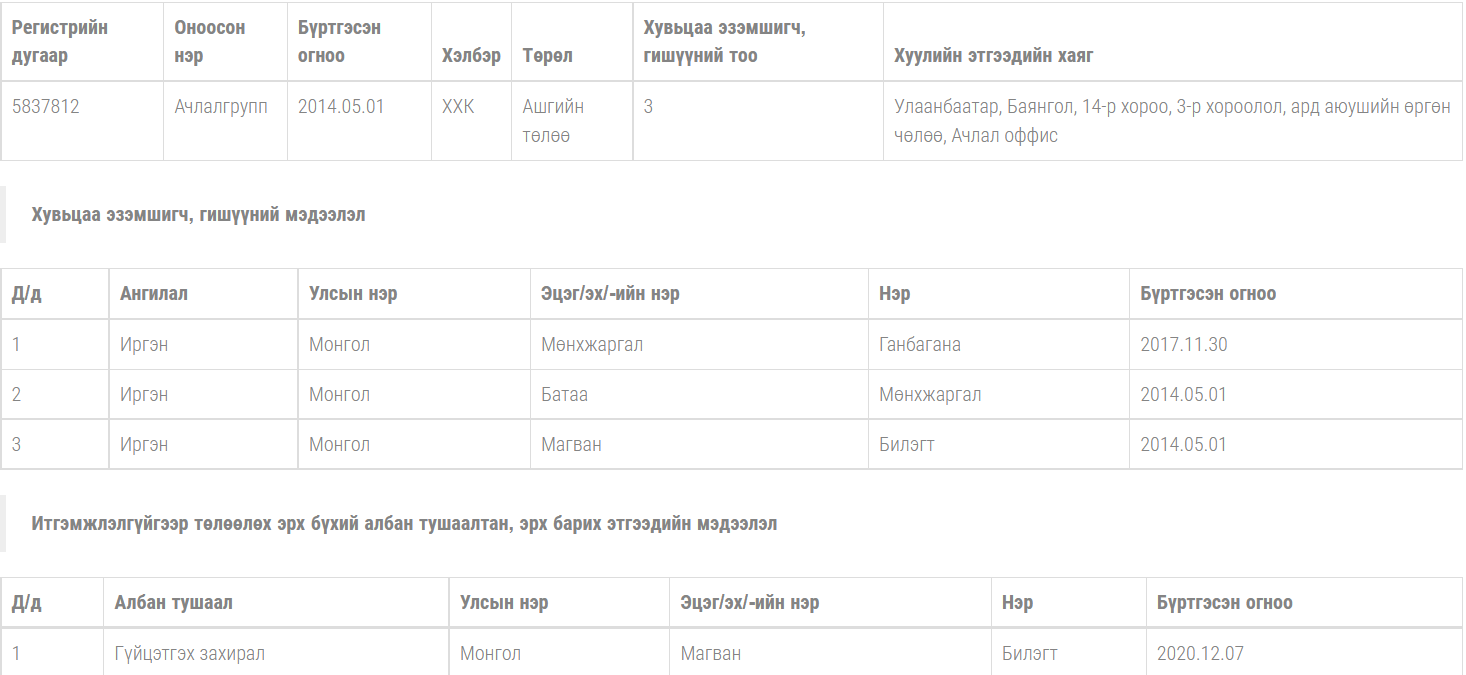Click the Хувьцаа эзэмшигч, гишүүний мэдээлэл section heading

(198, 215)
